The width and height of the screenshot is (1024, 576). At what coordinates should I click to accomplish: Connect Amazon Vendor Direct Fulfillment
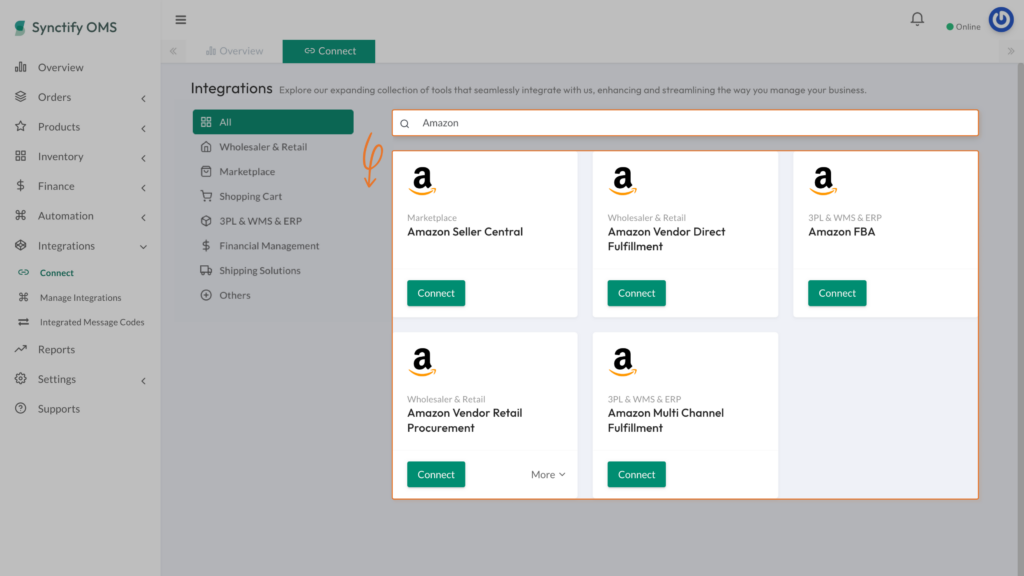(637, 293)
